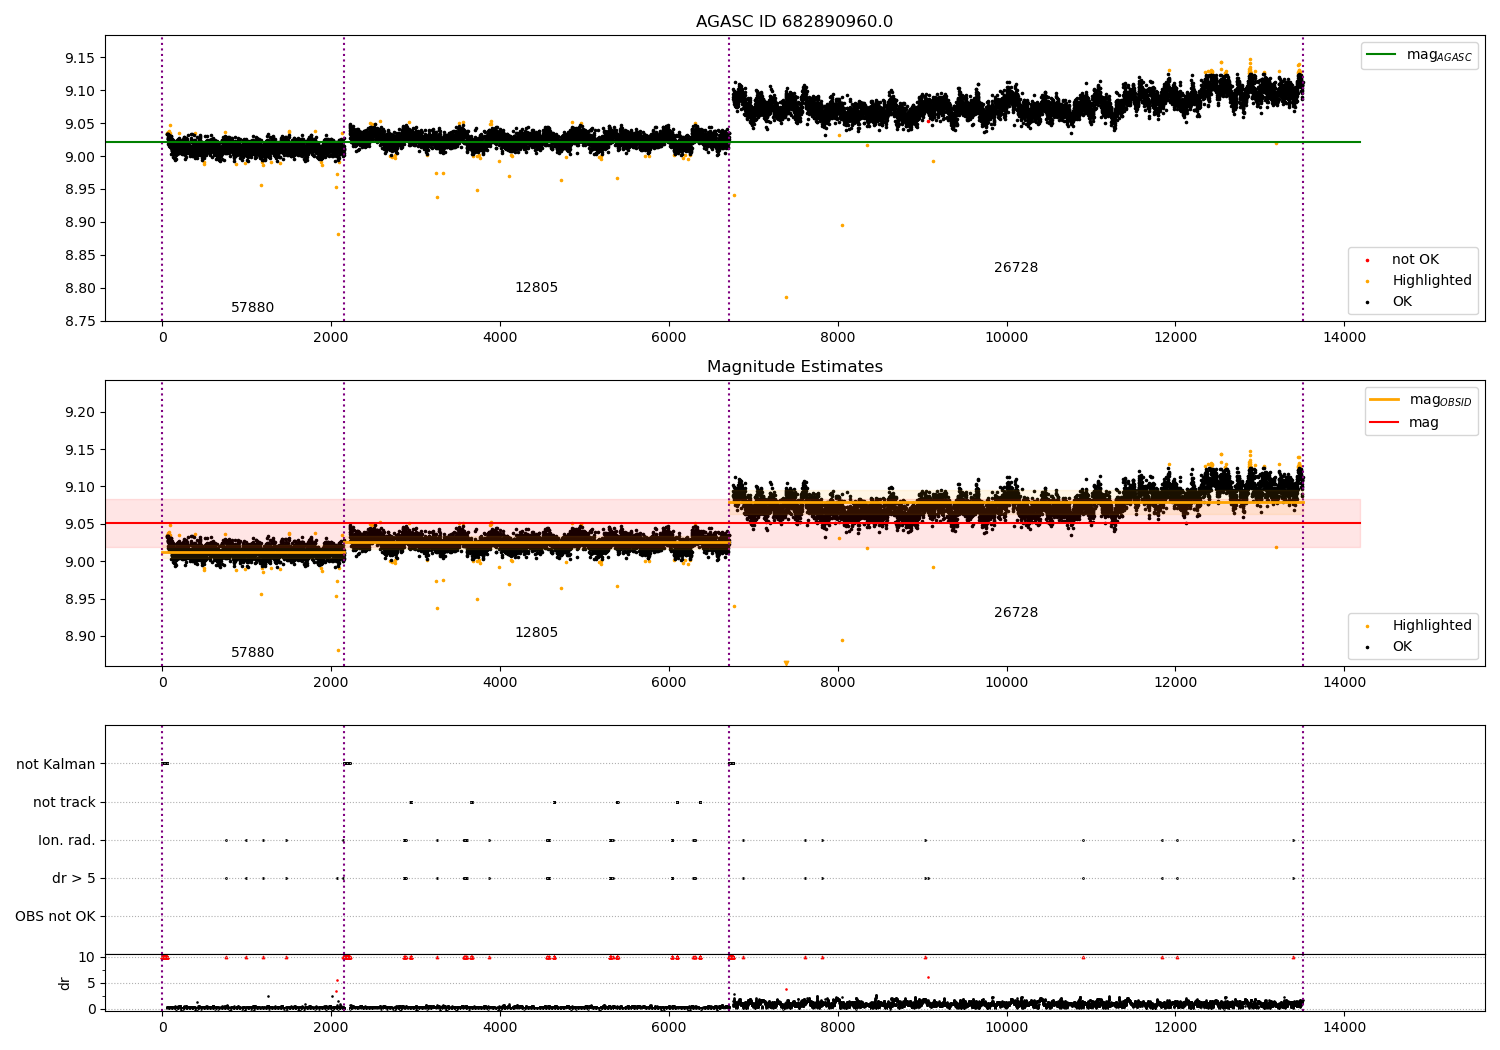Click the 'OBS not OK' row label

tap(55, 917)
